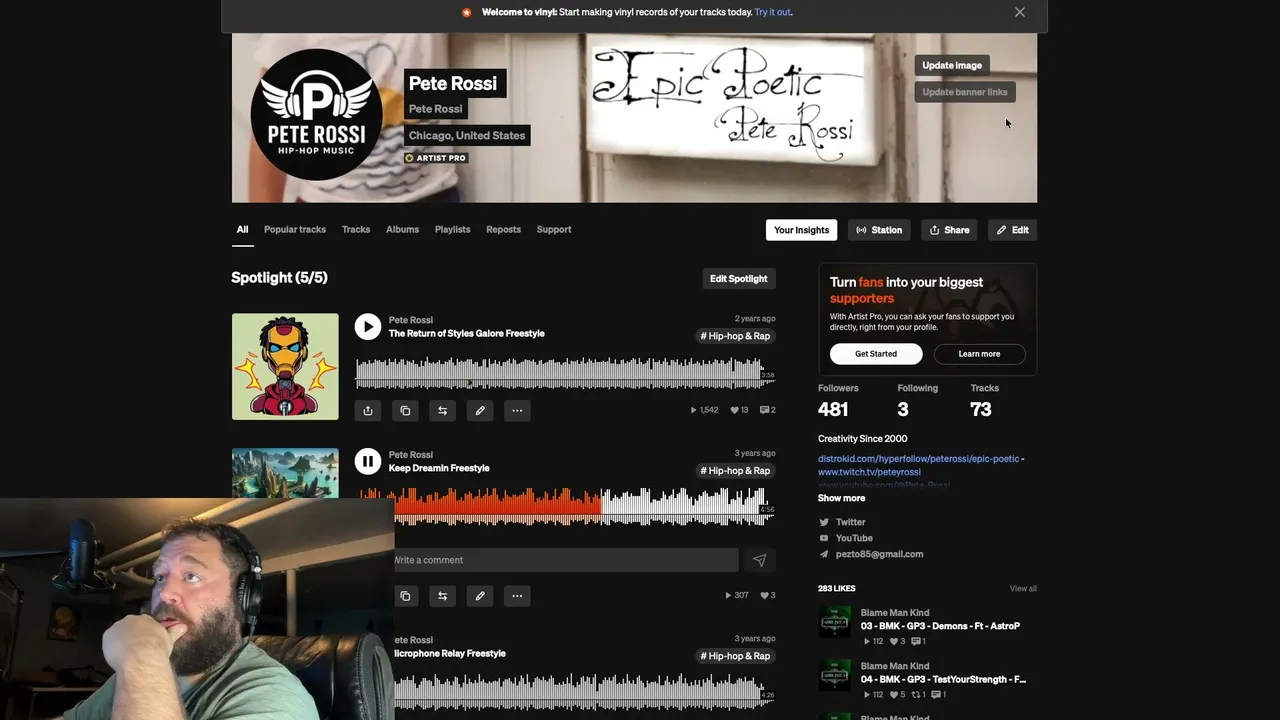Select the All tab

point(242,230)
